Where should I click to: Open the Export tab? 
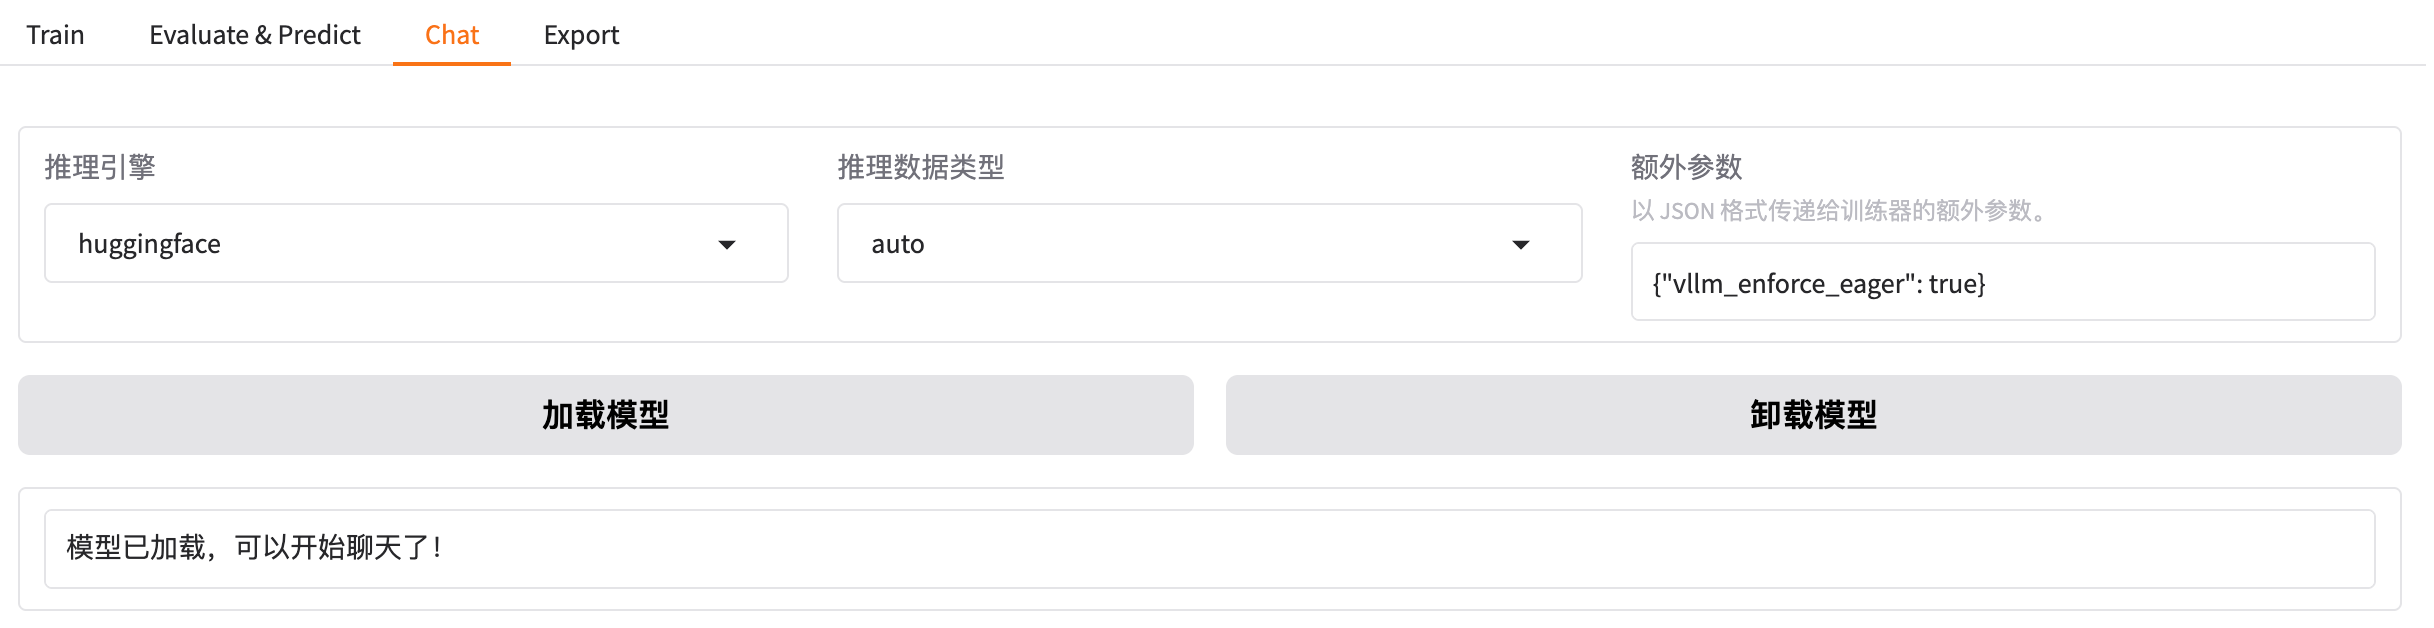coord(581,34)
